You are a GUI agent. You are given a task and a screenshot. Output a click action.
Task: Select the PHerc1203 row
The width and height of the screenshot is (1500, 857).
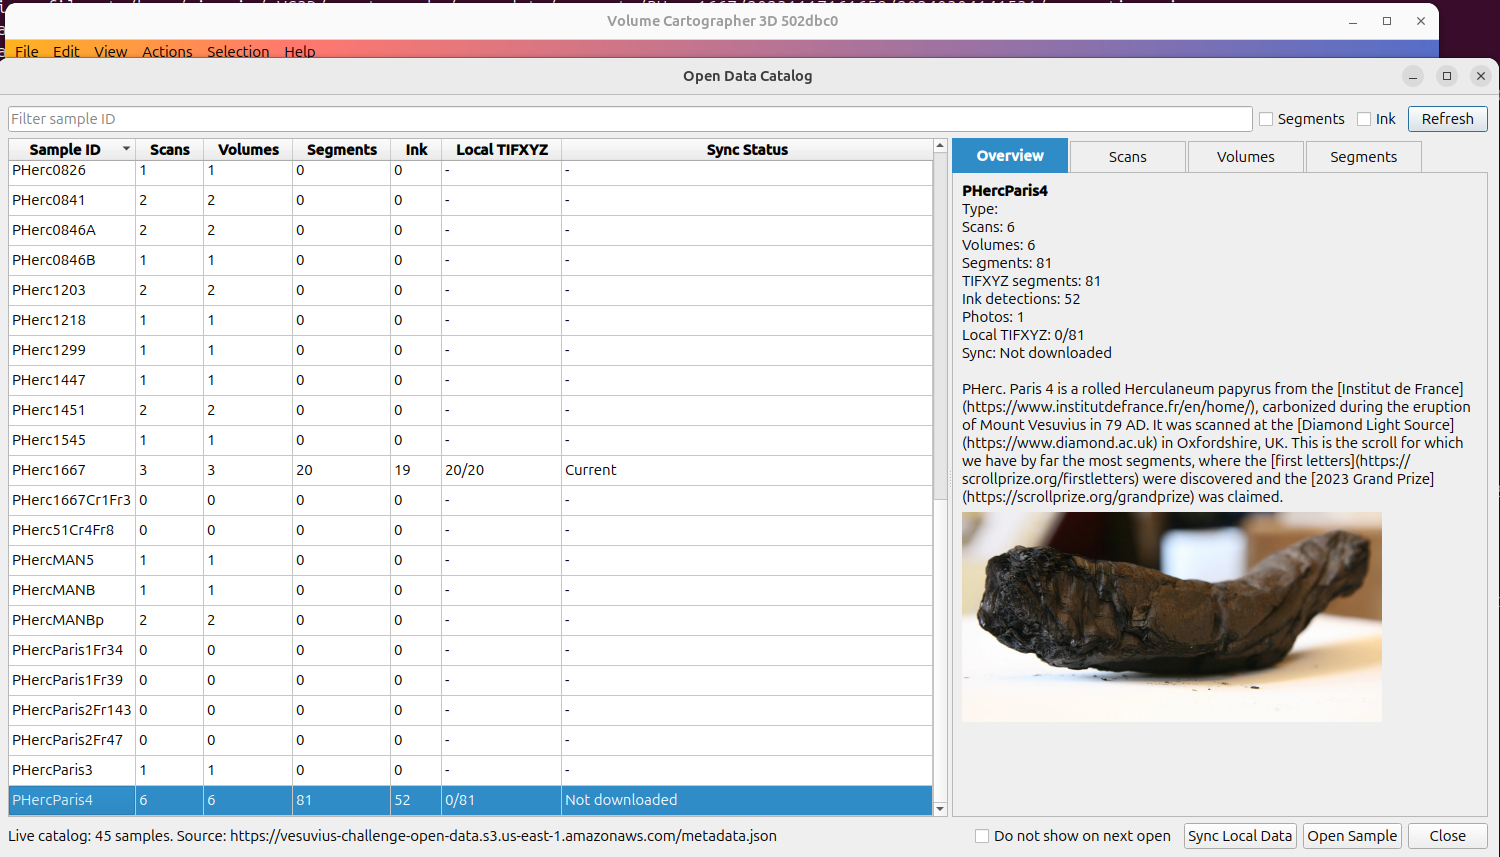tap(471, 290)
